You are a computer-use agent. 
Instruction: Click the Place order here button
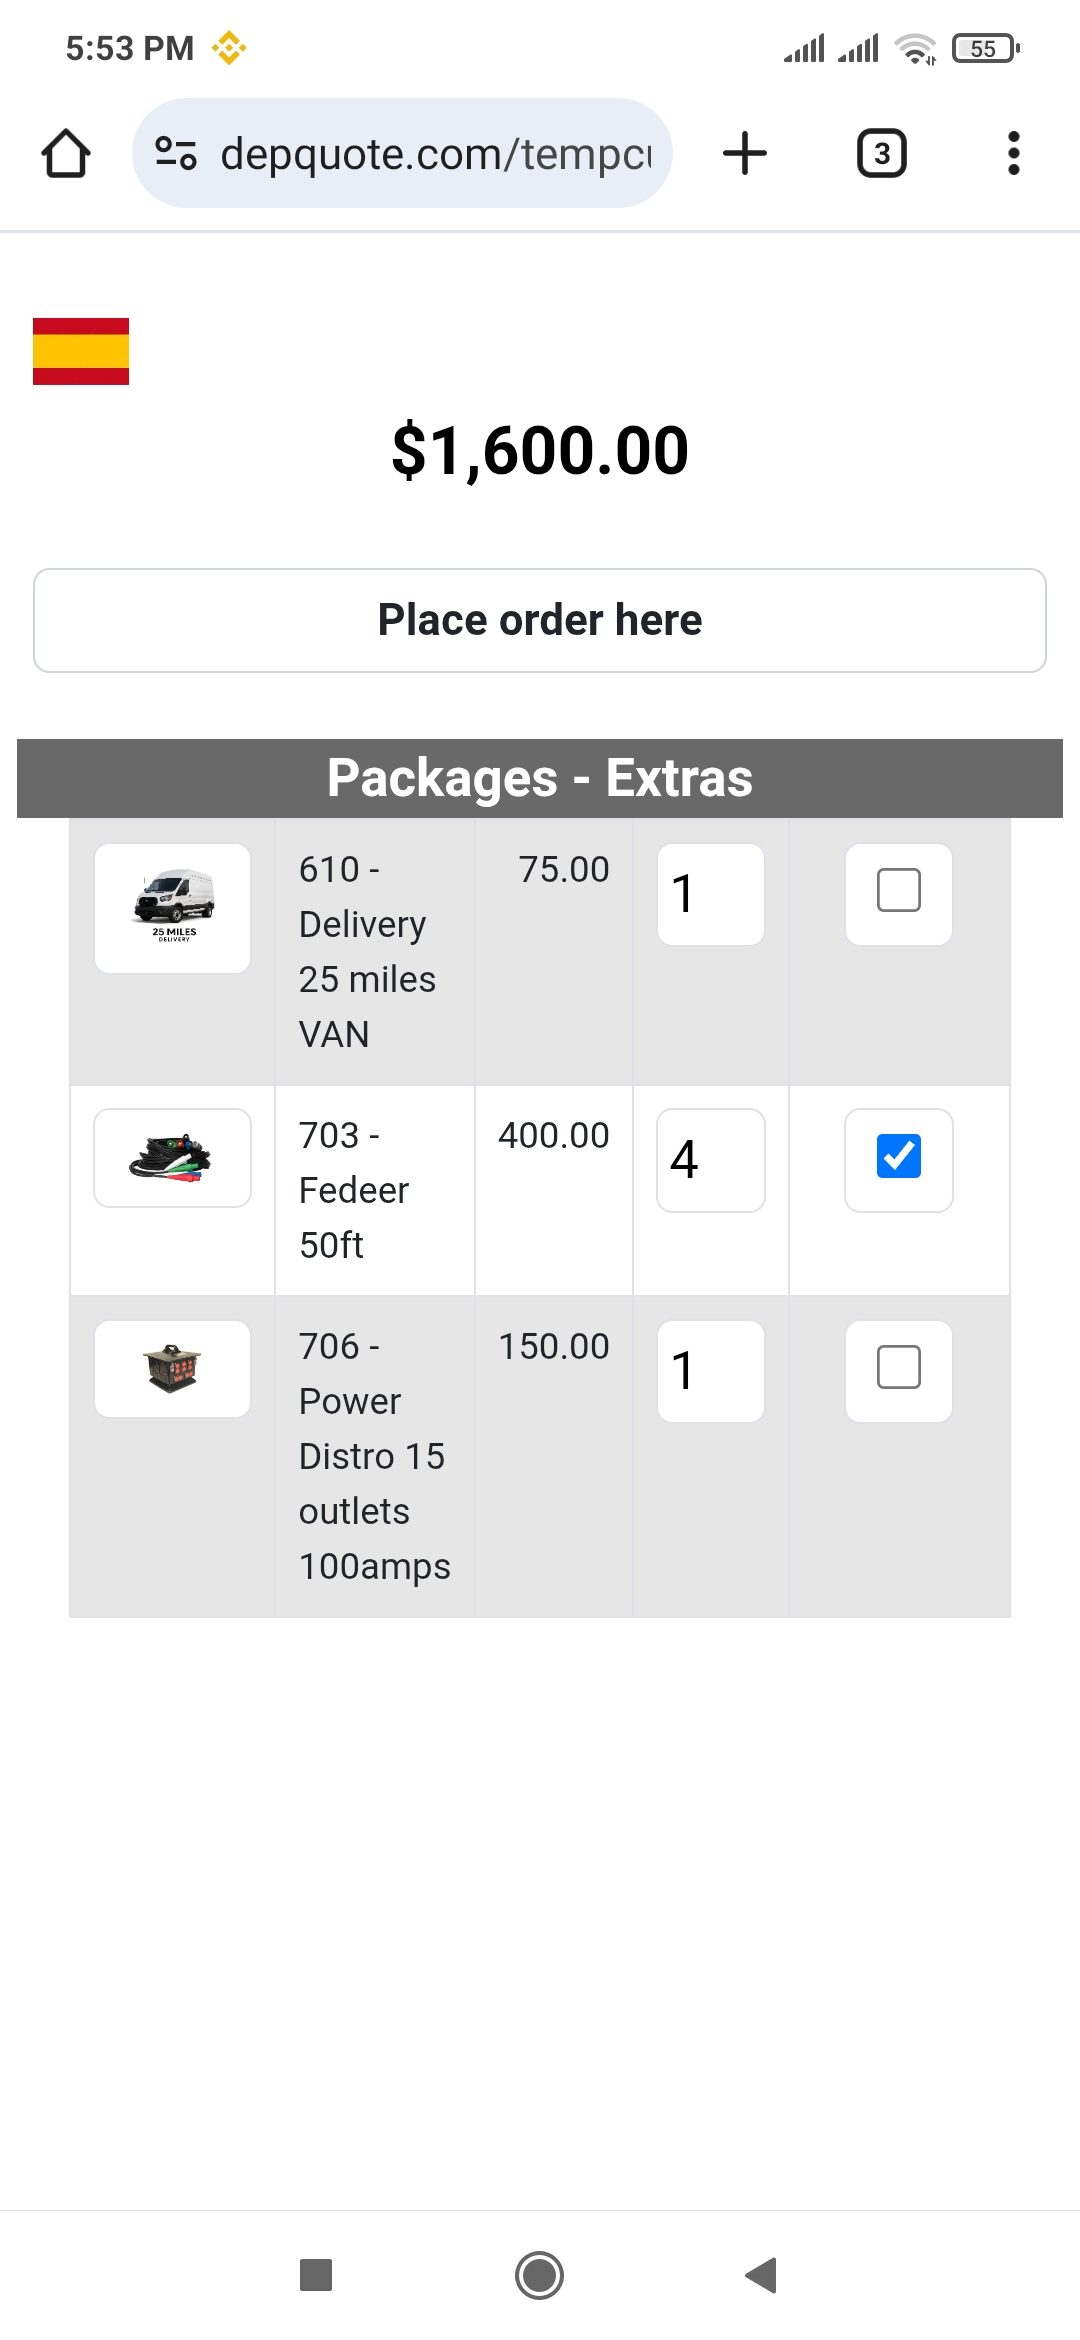coord(540,620)
